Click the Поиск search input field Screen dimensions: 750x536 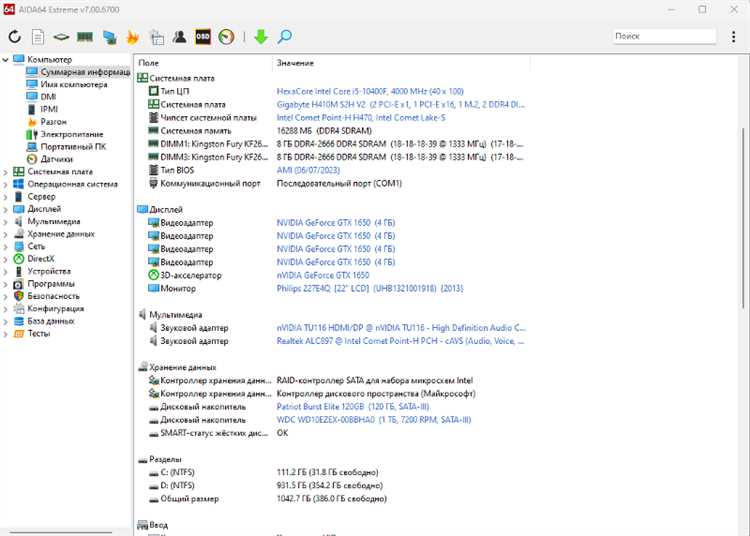click(x=663, y=36)
